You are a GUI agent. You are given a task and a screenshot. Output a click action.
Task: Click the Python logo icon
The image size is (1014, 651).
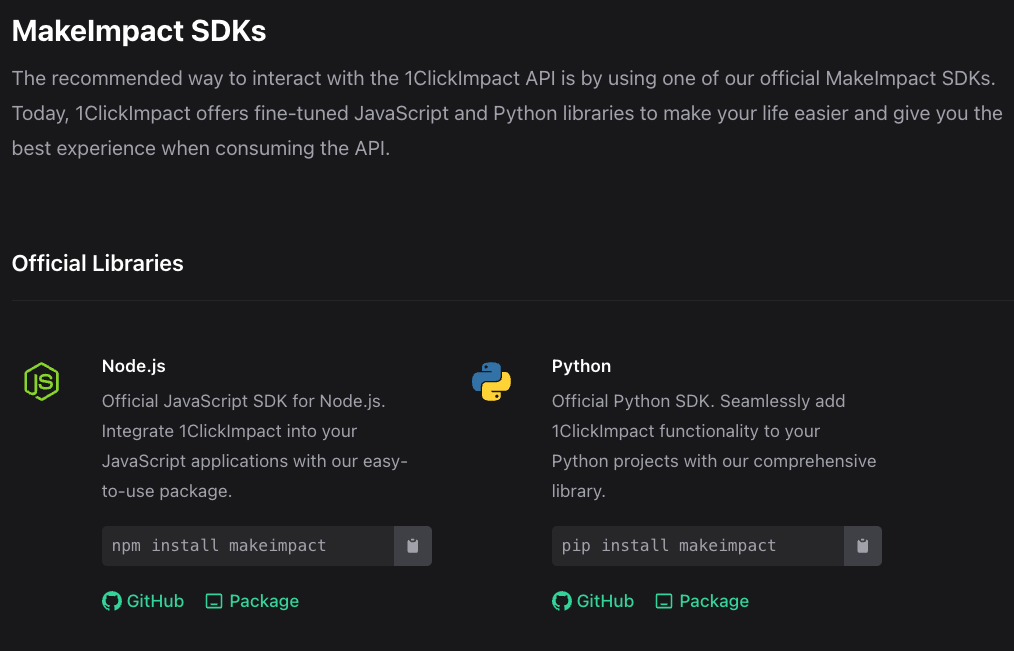point(491,381)
